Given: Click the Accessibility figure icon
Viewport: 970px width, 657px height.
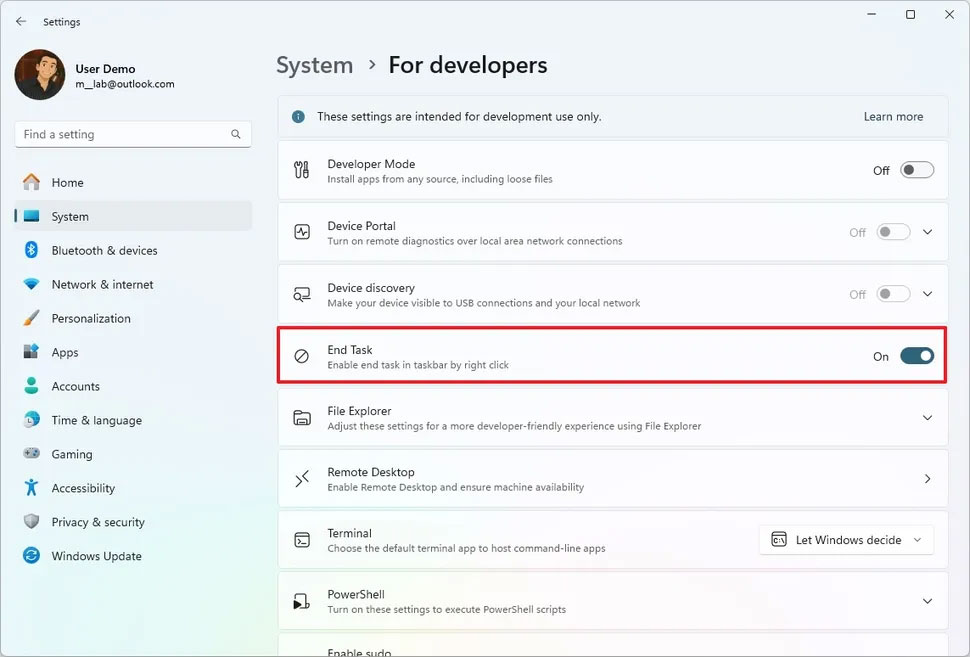Looking at the screenshot, I should tap(32, 488).
